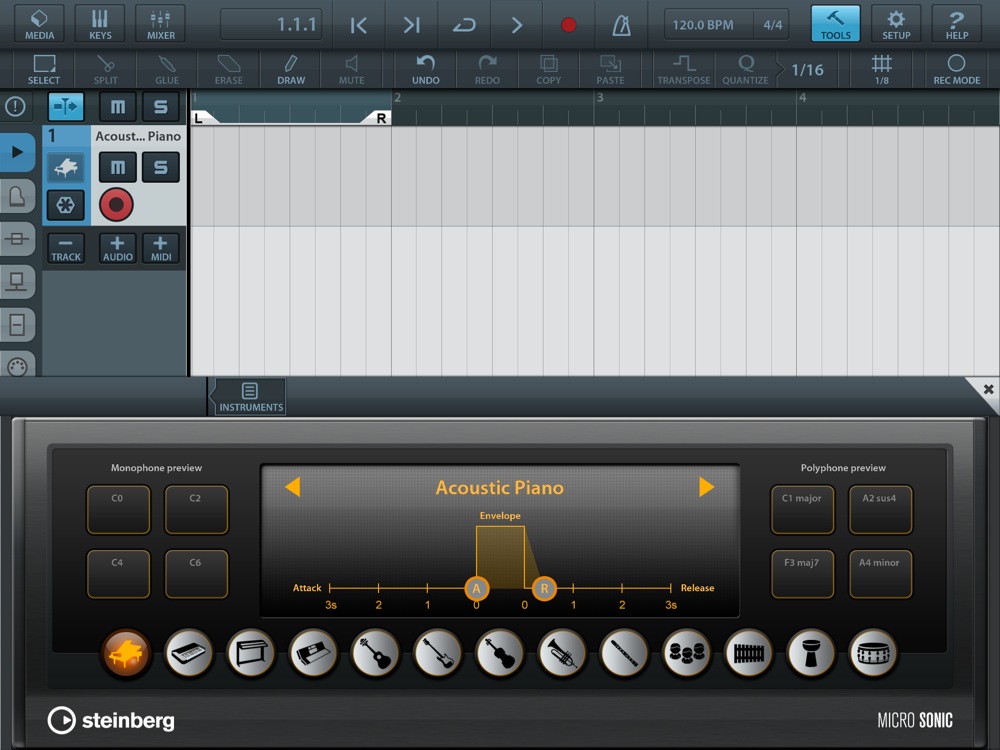Mute the Acoustic Piano track

pos(117,167)
